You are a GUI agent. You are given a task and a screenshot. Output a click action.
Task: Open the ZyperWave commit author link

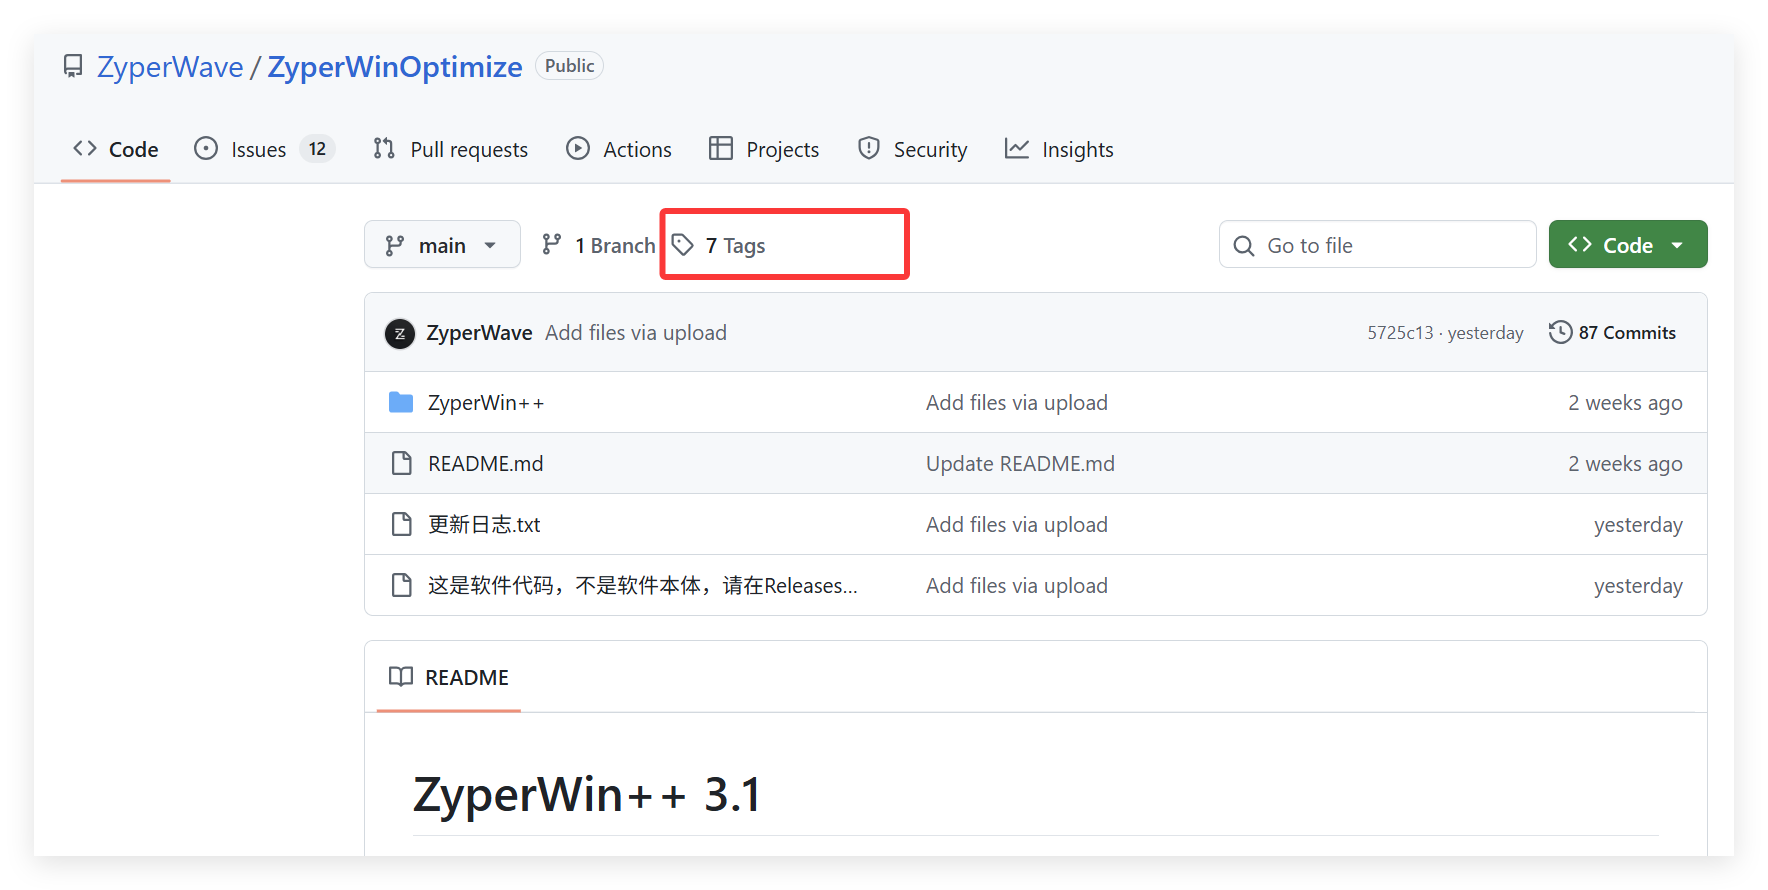[x=479, y=333]
